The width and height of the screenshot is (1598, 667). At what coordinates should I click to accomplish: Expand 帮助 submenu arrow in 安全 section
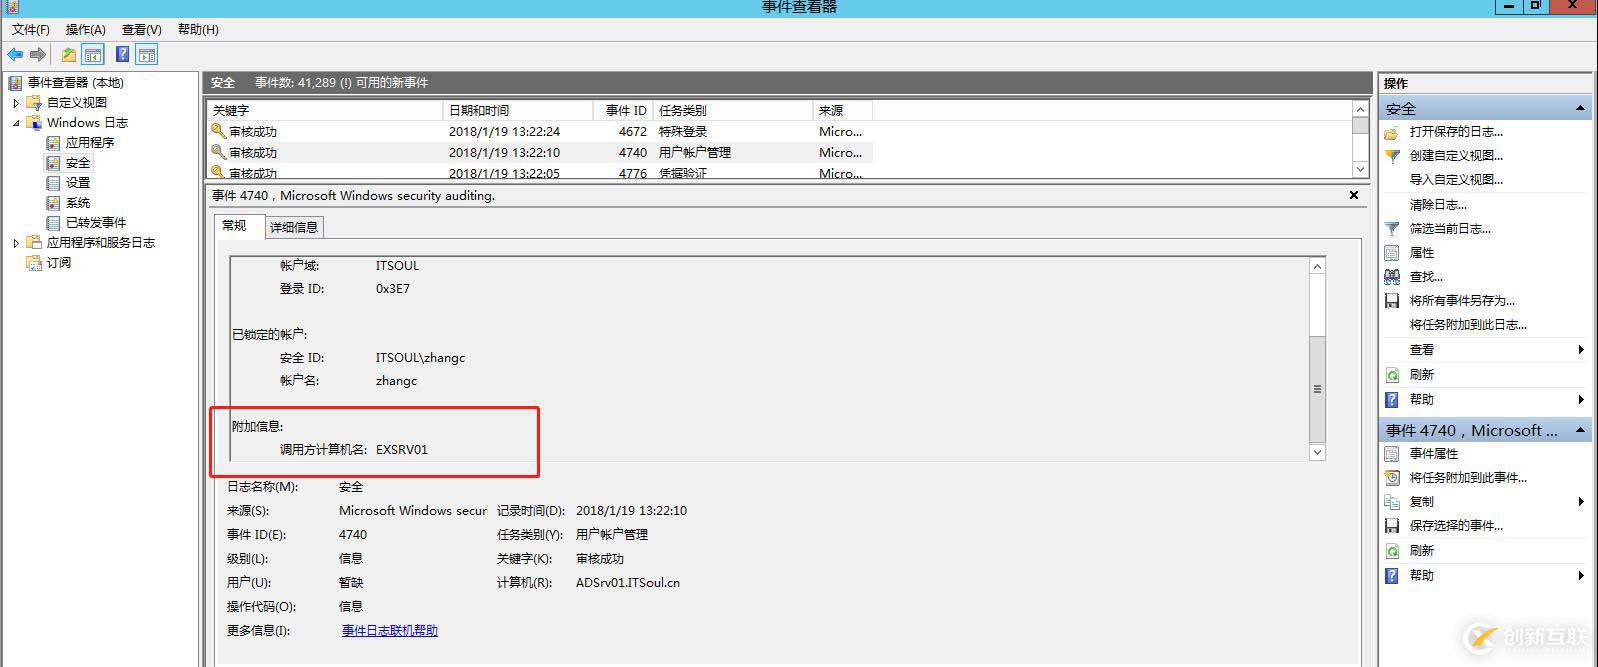(1581, 400)
